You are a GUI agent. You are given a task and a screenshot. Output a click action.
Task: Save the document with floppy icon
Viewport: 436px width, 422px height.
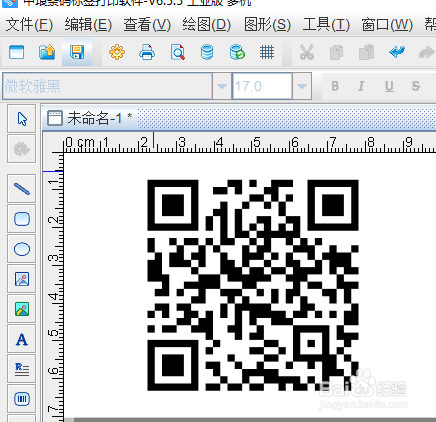[77, 52]
